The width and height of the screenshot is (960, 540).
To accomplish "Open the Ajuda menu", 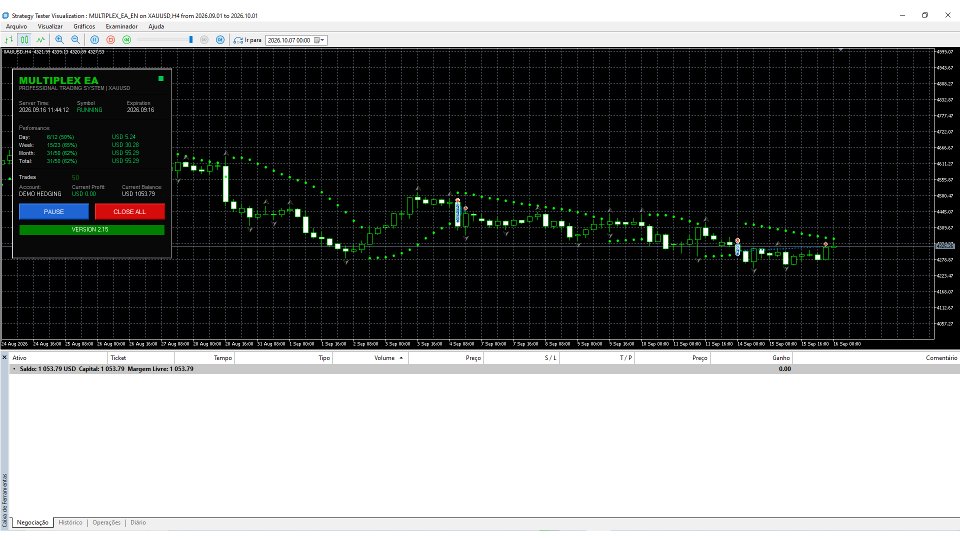I will tap(156, 26).
